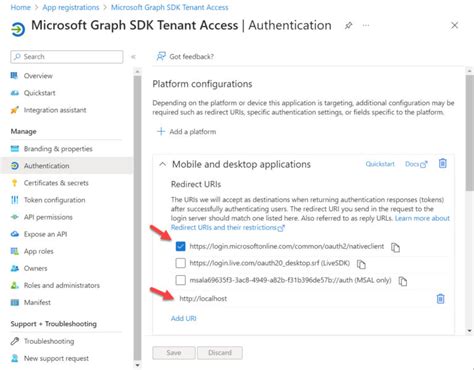Viewport: 474px width, 370px height.
Task: Pin the Authentication blade with pin icon
Action: tap(348, 26)
